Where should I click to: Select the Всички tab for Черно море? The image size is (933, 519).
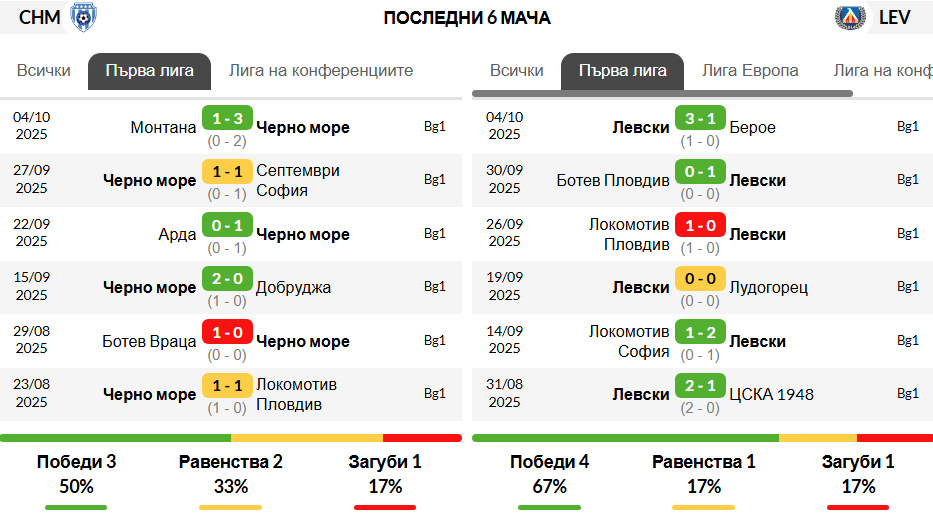pyautogui.click(x=43, y=71)
